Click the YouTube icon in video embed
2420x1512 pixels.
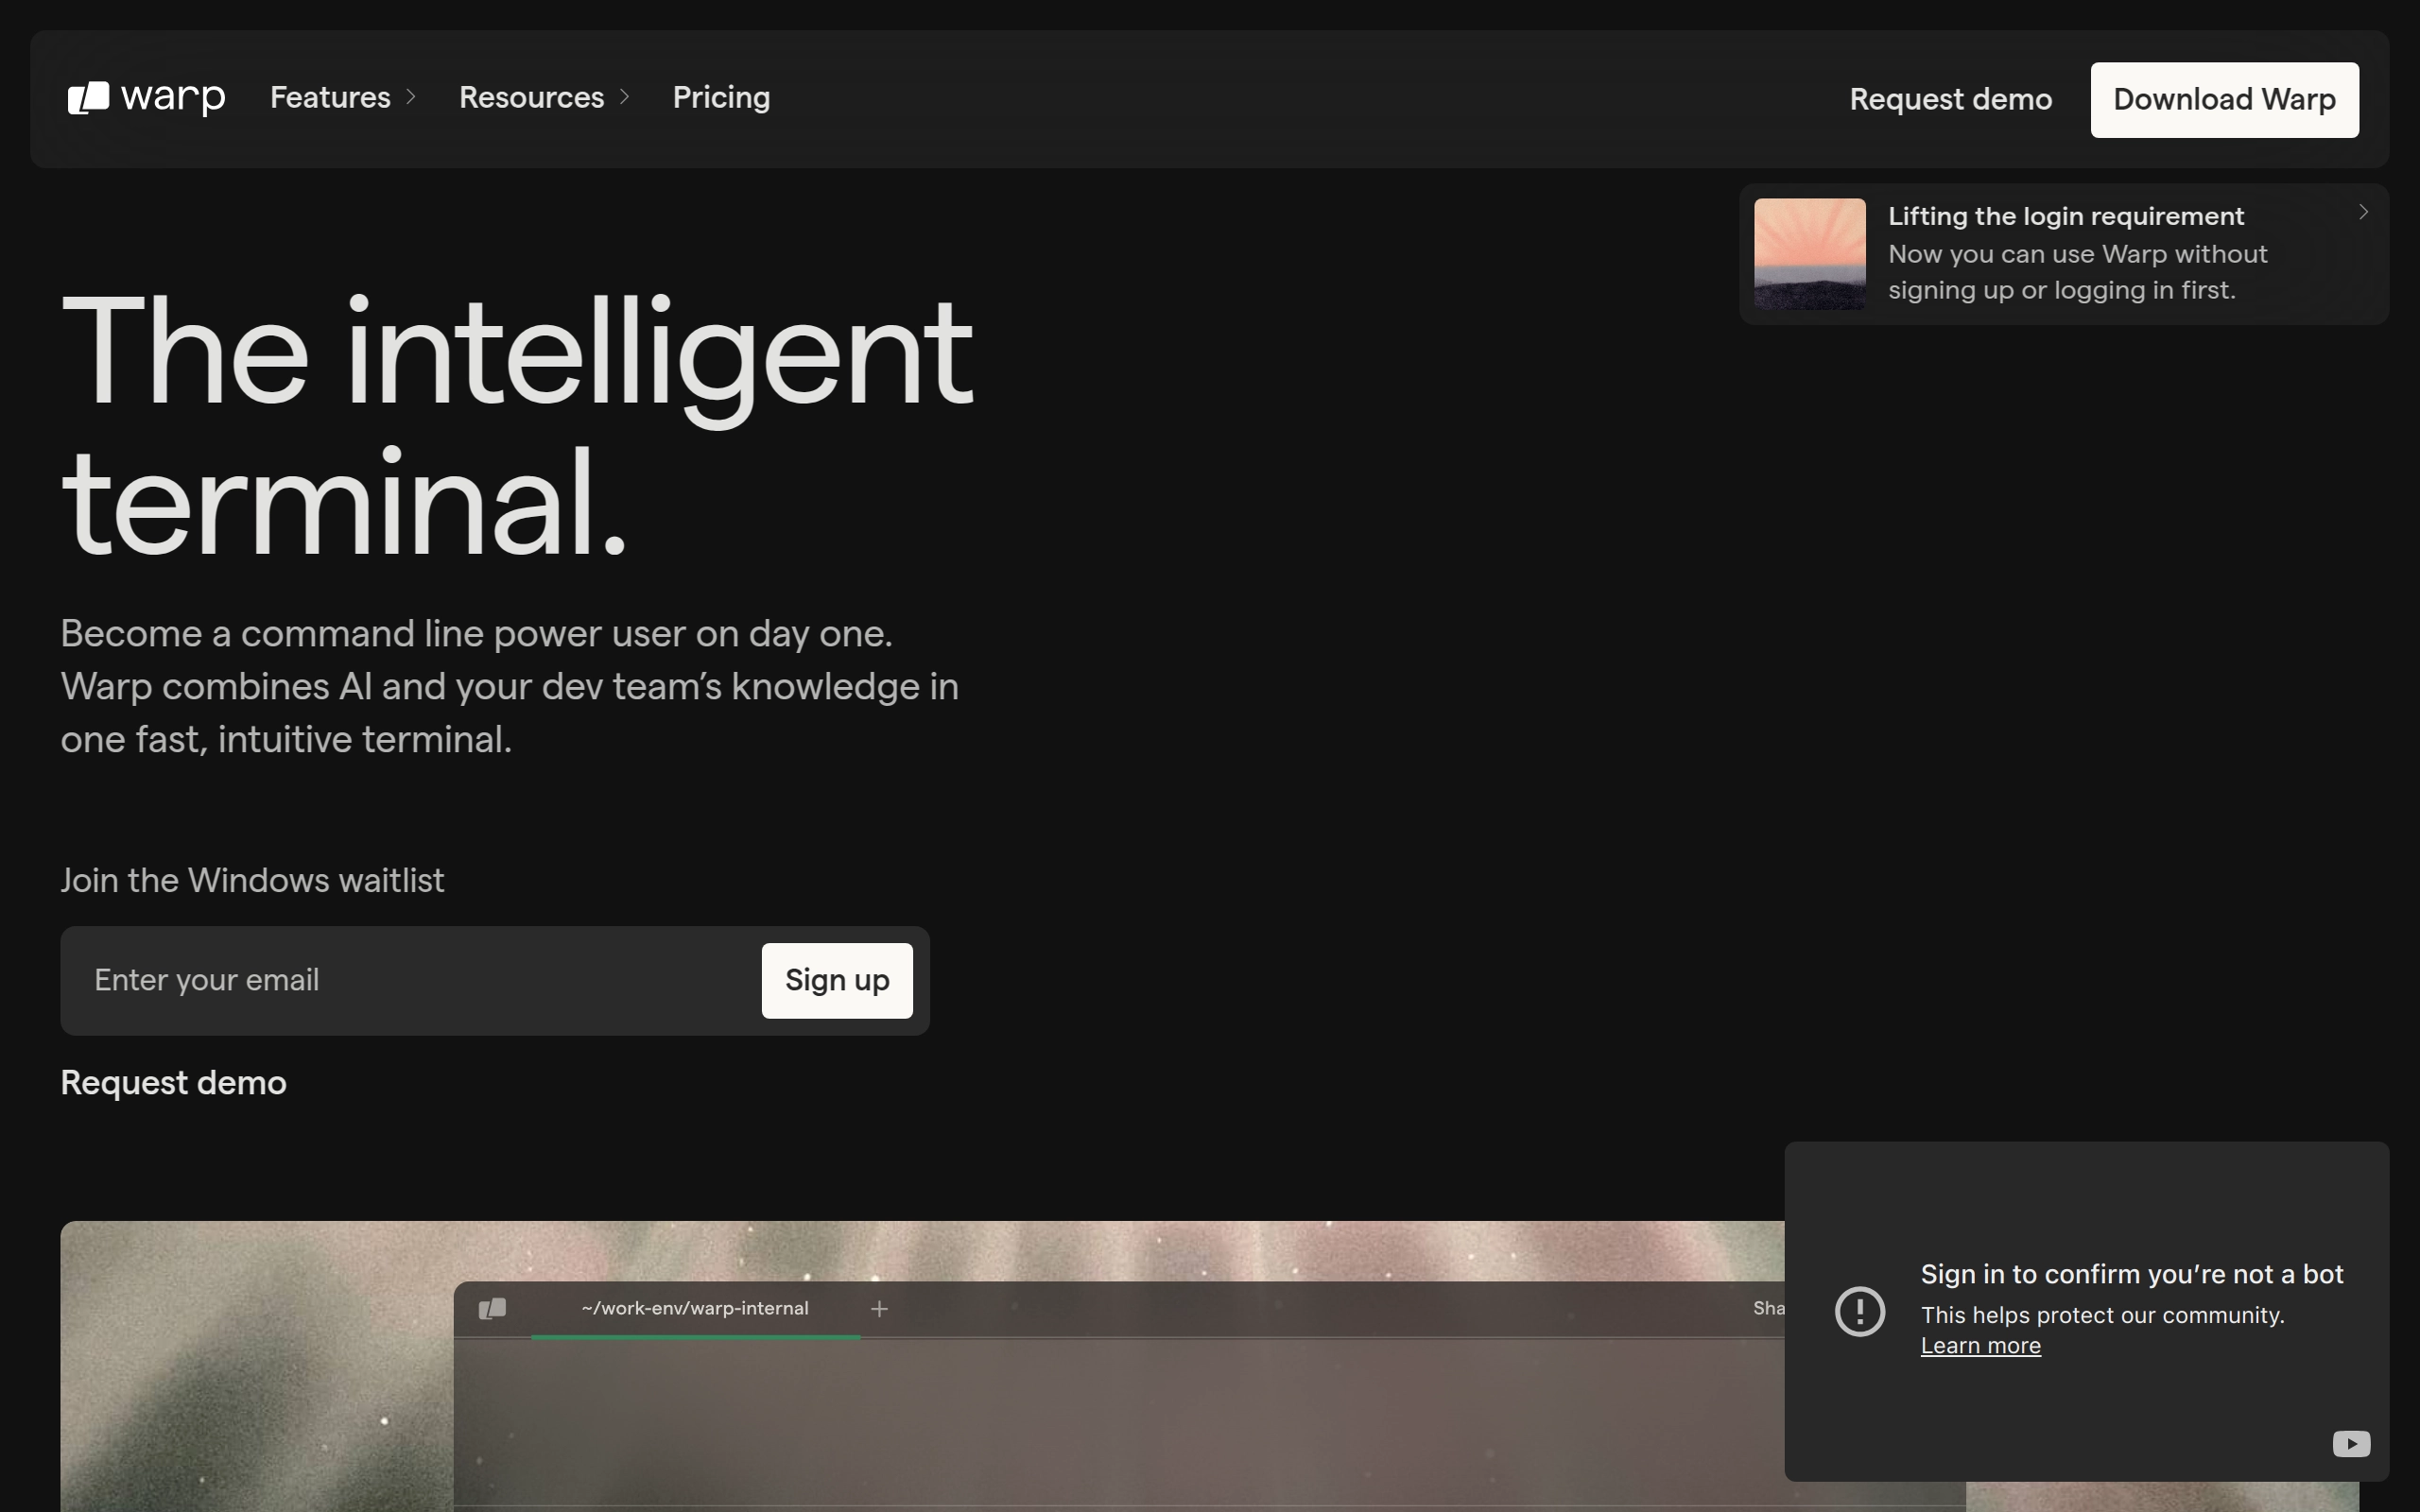click(x=2350, y=1443)
